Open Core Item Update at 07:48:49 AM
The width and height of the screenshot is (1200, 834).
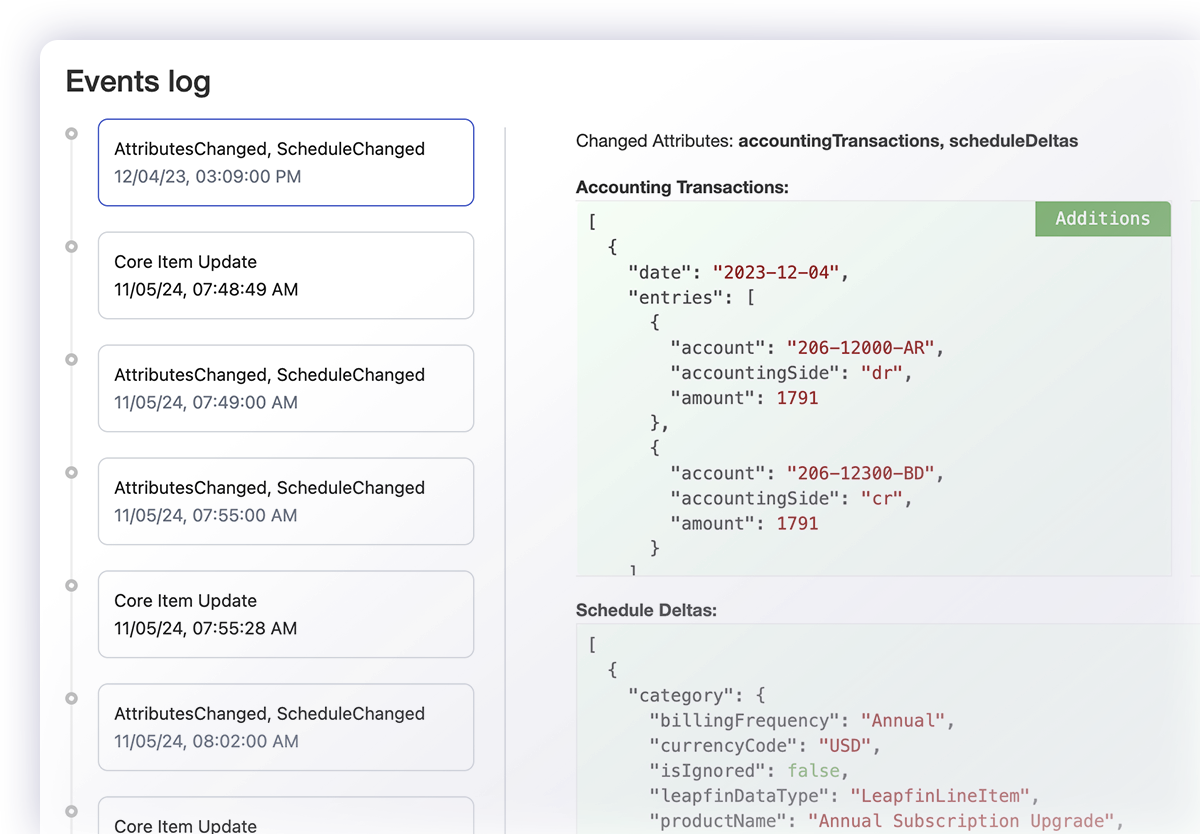[286, 276]
